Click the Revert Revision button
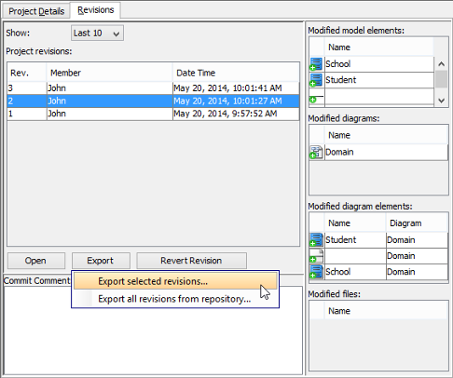Viewport: 453px width, 378px height. pos(191,260)
